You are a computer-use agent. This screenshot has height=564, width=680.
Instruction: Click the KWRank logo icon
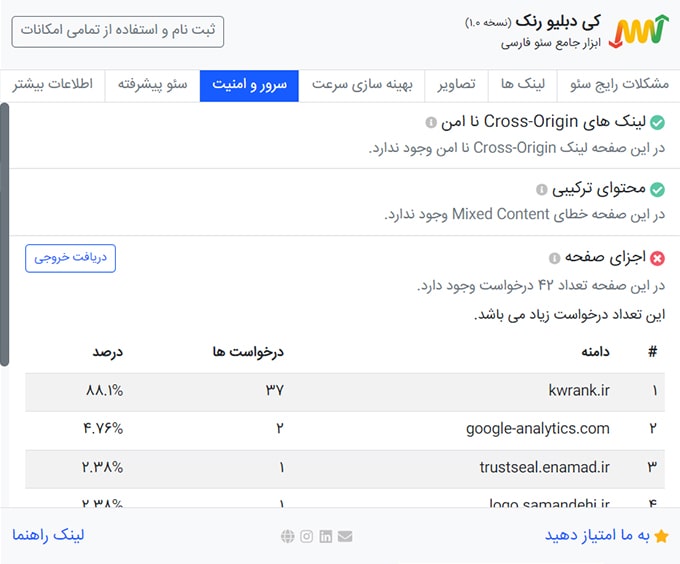pyautogui.click(x=638, y=31)
